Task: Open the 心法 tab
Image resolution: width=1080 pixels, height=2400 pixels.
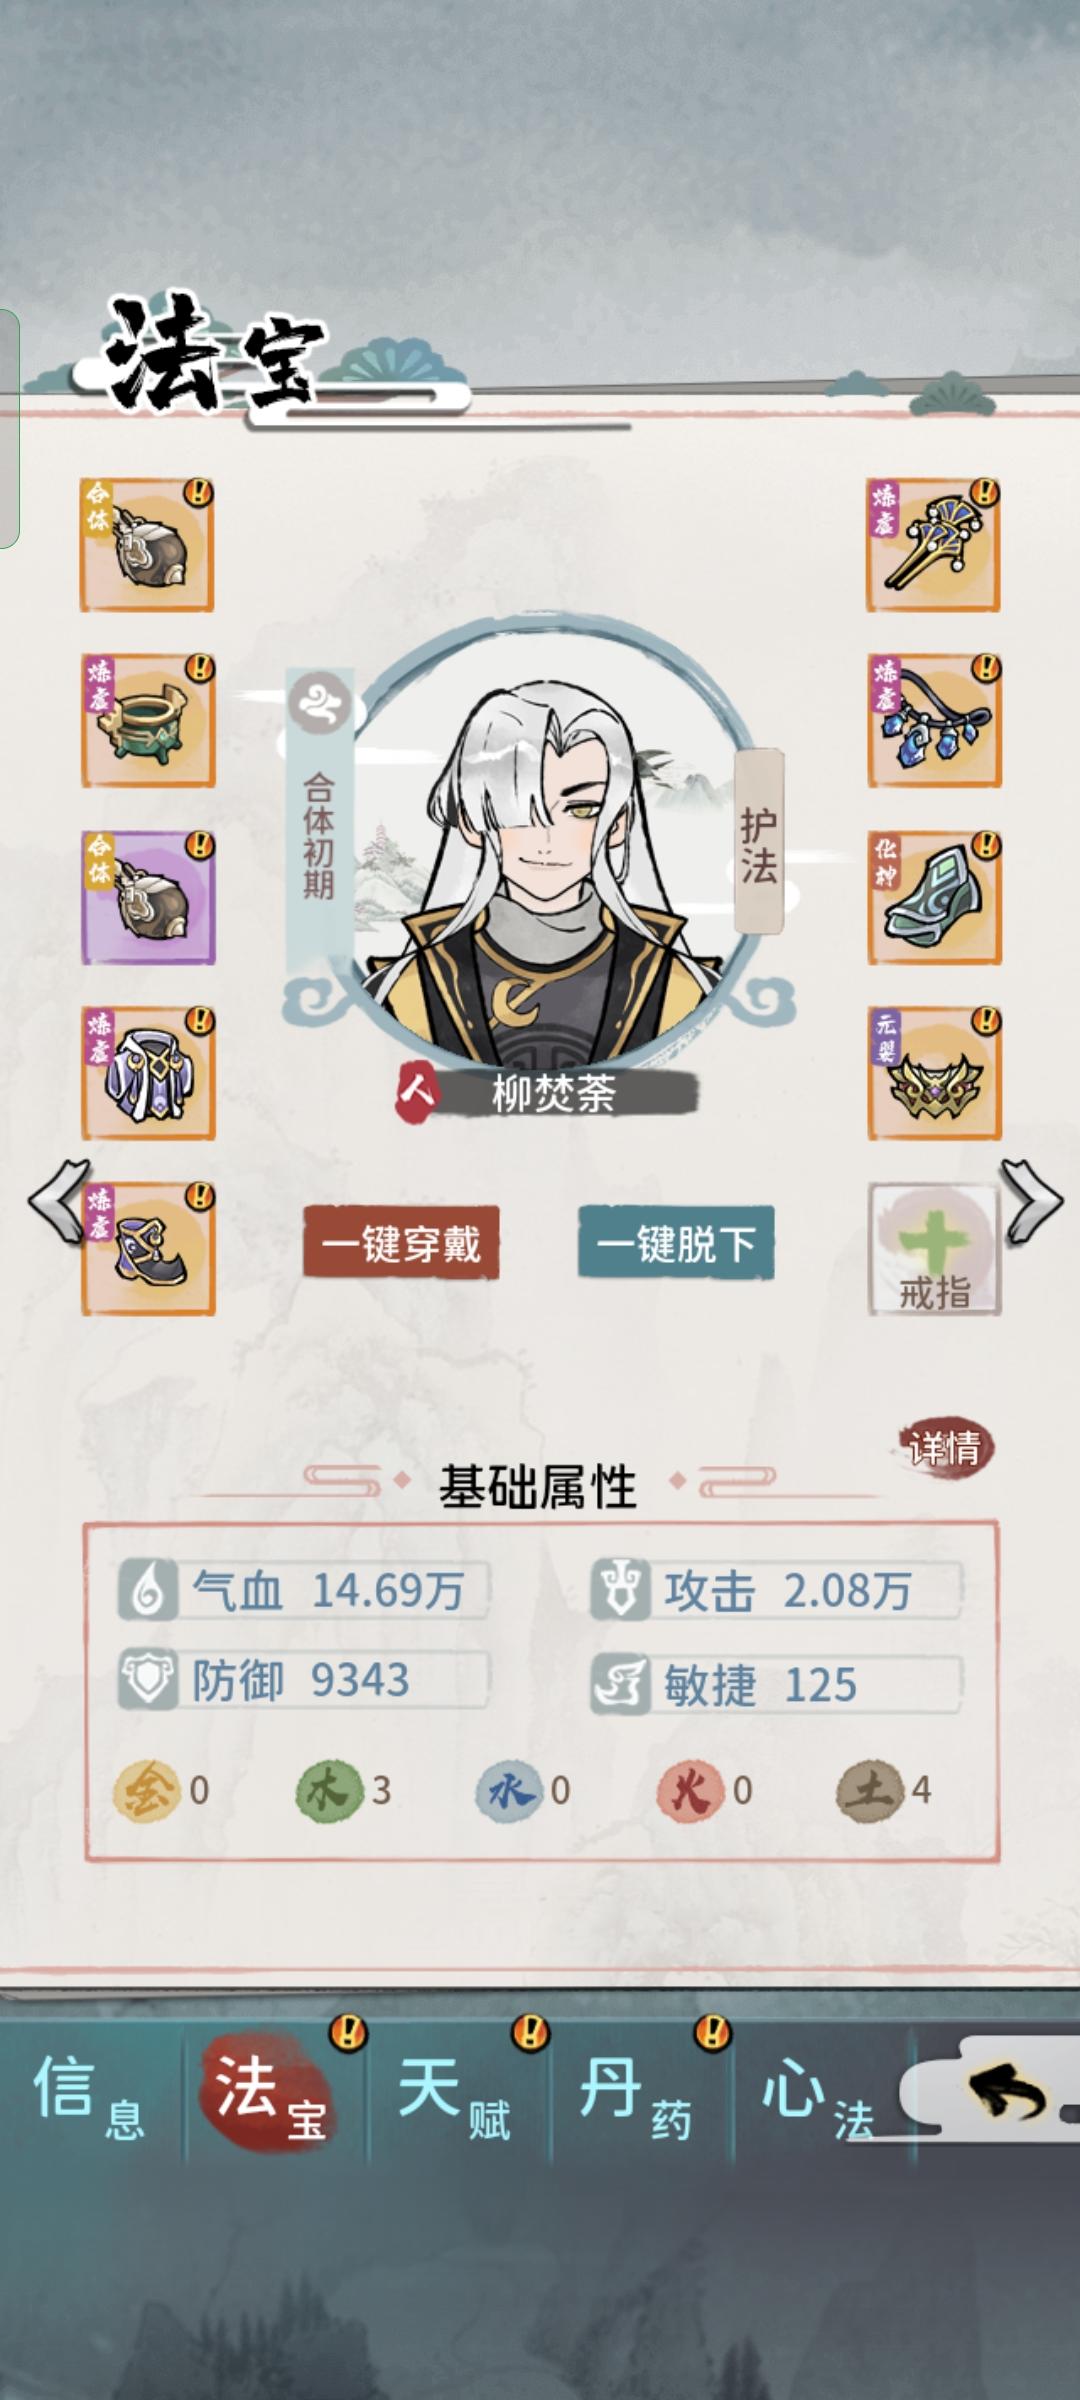Action: (x=818, y=2095)
